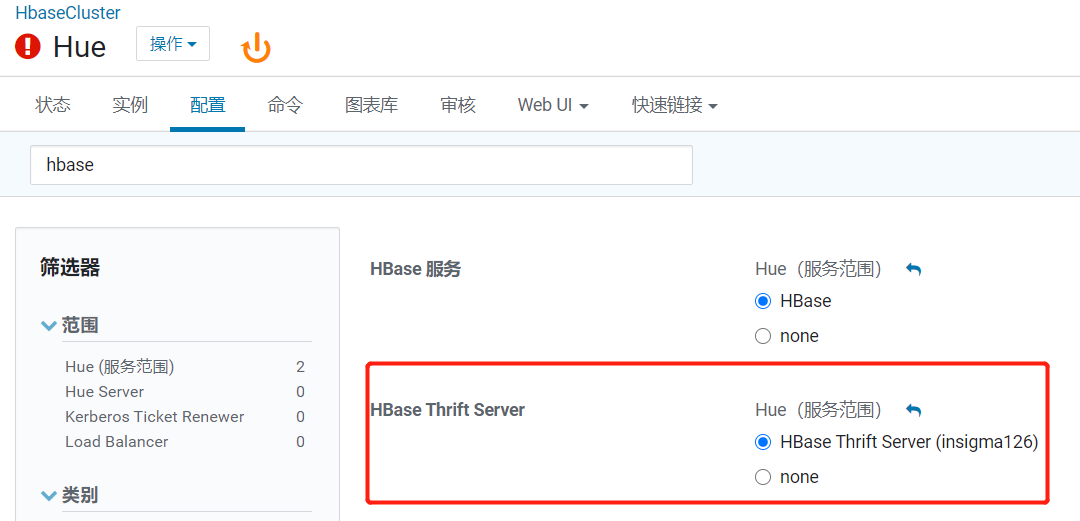Click the configuration search box containing hbase
1080x521 pixels.
point(361,165)
